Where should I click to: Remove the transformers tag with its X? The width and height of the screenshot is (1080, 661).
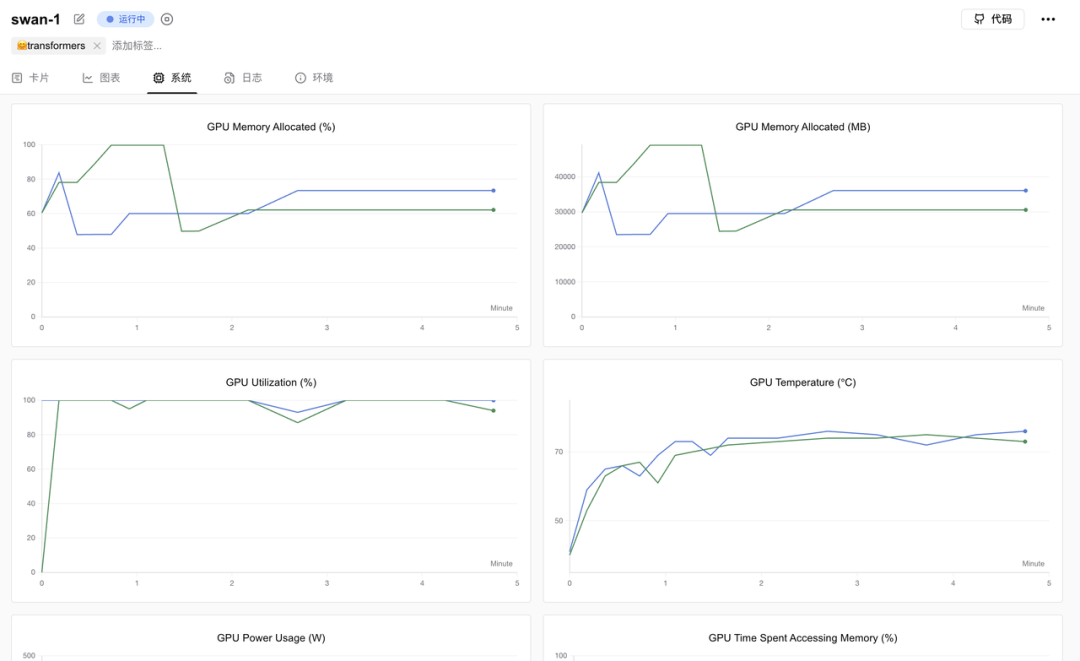(97, 46)
